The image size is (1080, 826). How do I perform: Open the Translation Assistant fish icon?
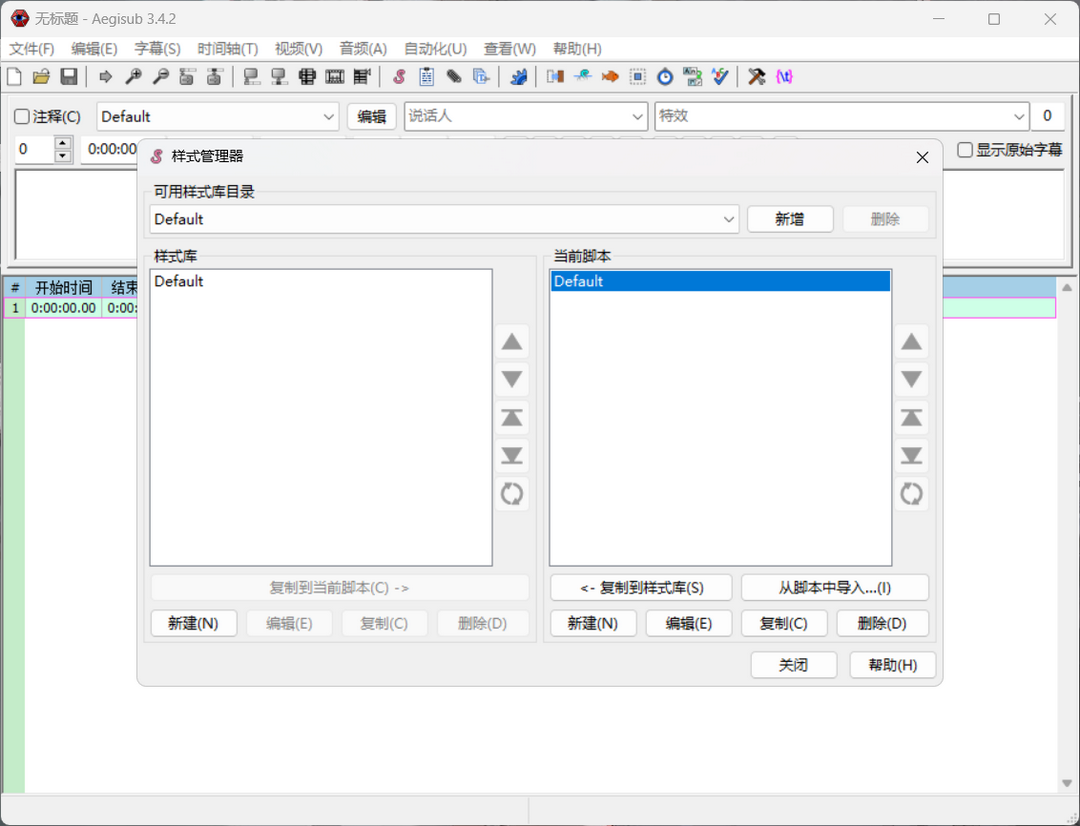[x=610, y=76]
